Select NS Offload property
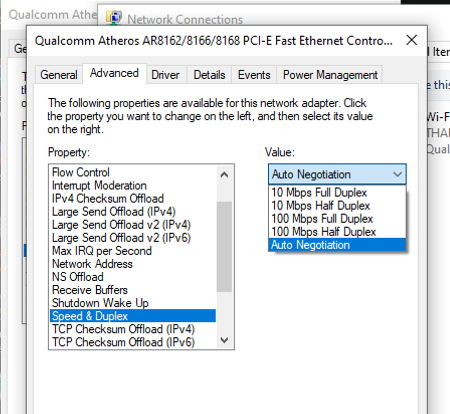 (x=133, y=277)
